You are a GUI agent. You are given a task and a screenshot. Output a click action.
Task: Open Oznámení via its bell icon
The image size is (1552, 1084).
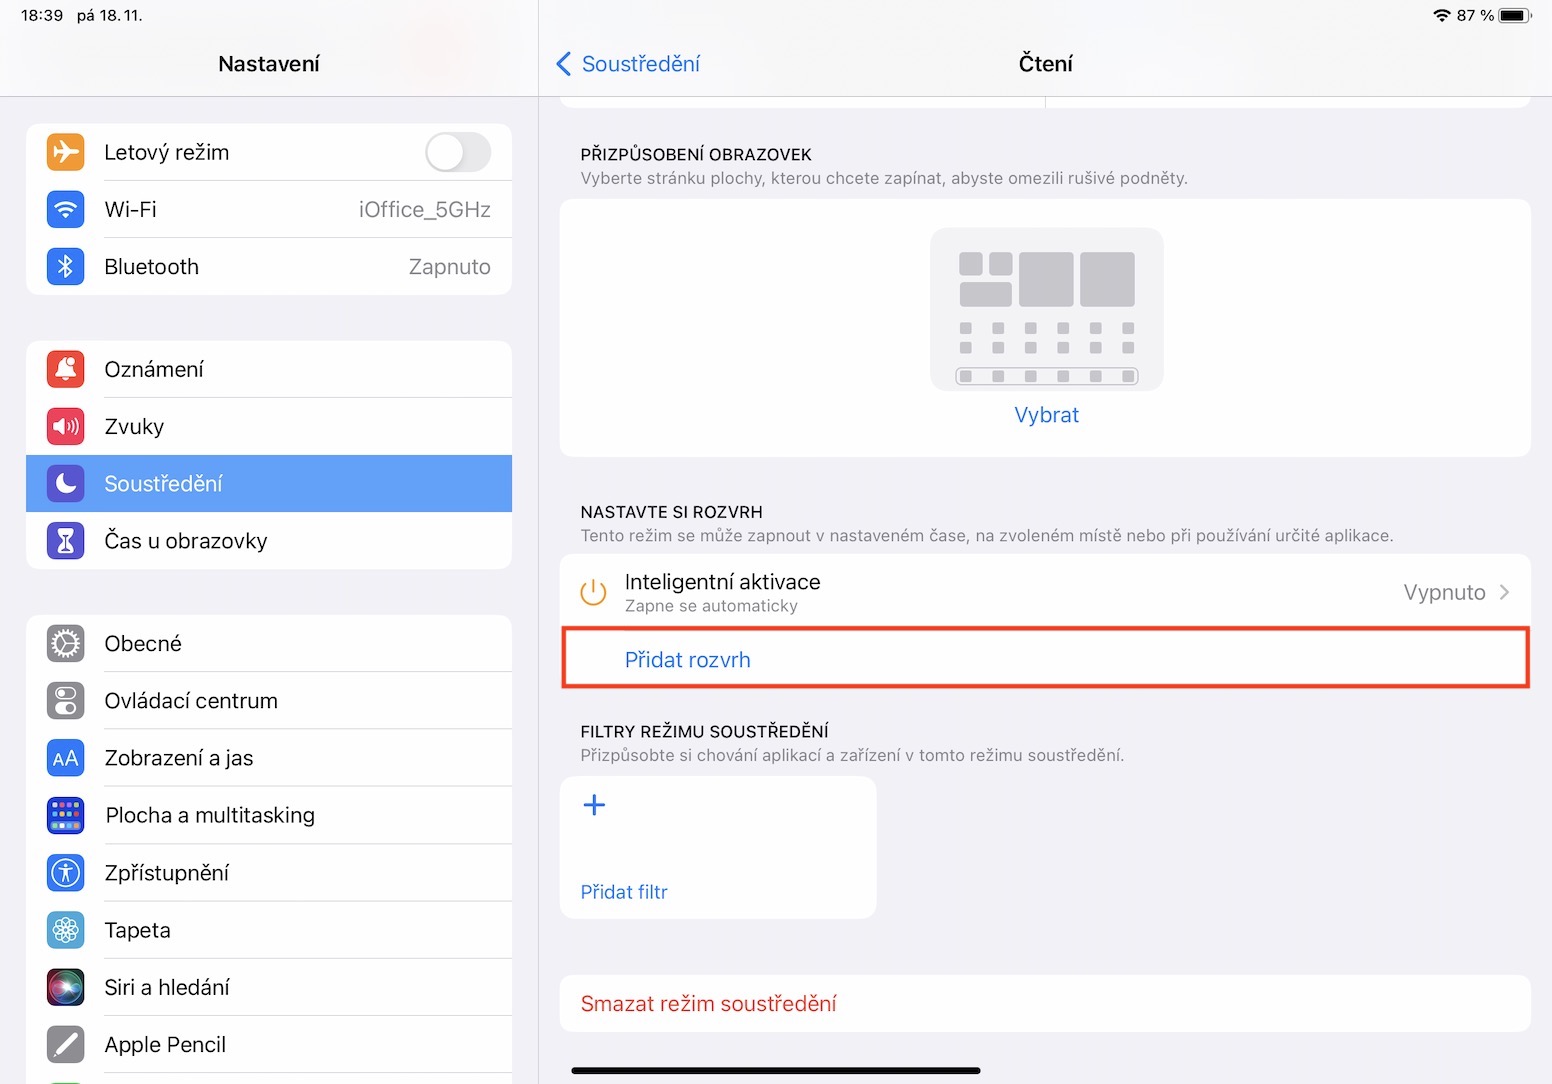point(66,370)
